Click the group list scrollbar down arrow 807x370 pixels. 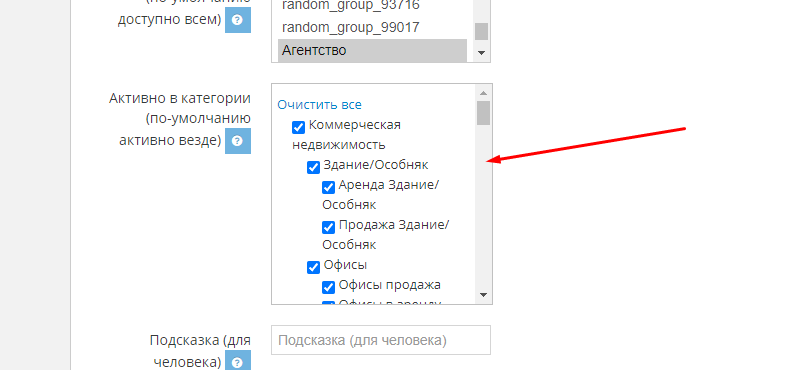click(482, 52)
